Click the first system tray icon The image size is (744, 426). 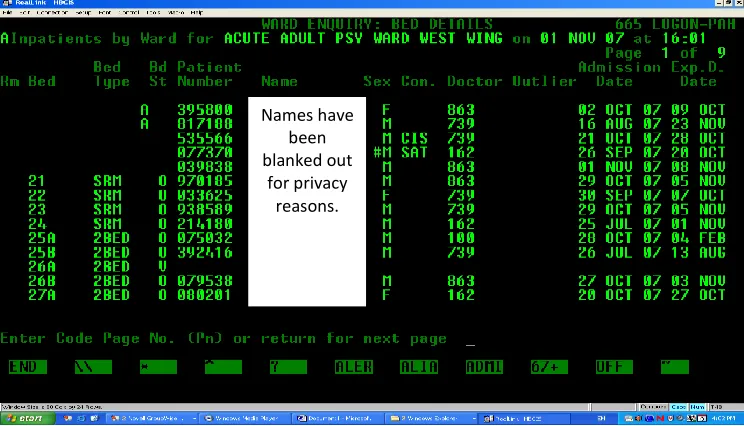(x=629, y=418)
